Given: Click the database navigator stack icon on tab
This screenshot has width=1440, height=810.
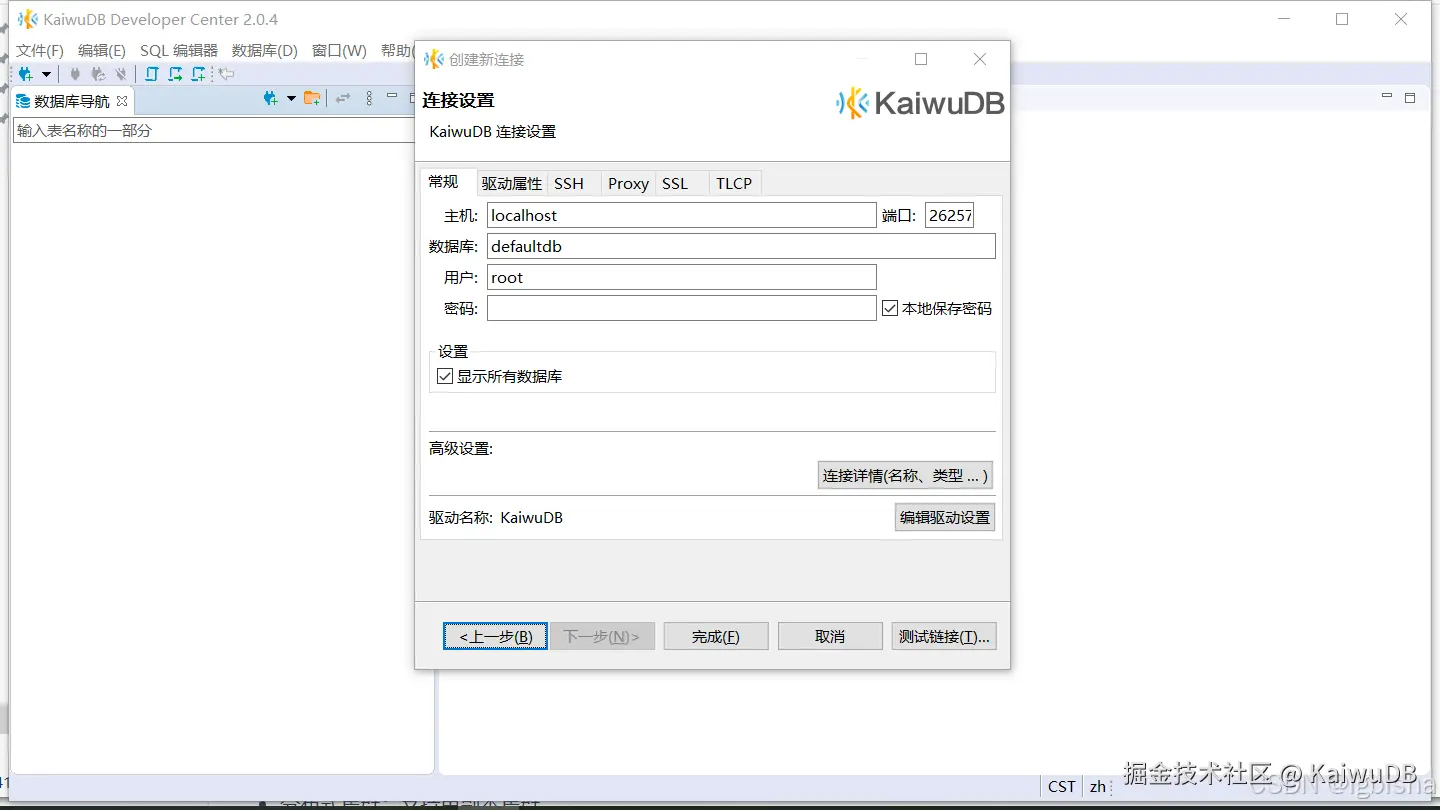Looking at the screenshot, I should click(x=23, y=101).
